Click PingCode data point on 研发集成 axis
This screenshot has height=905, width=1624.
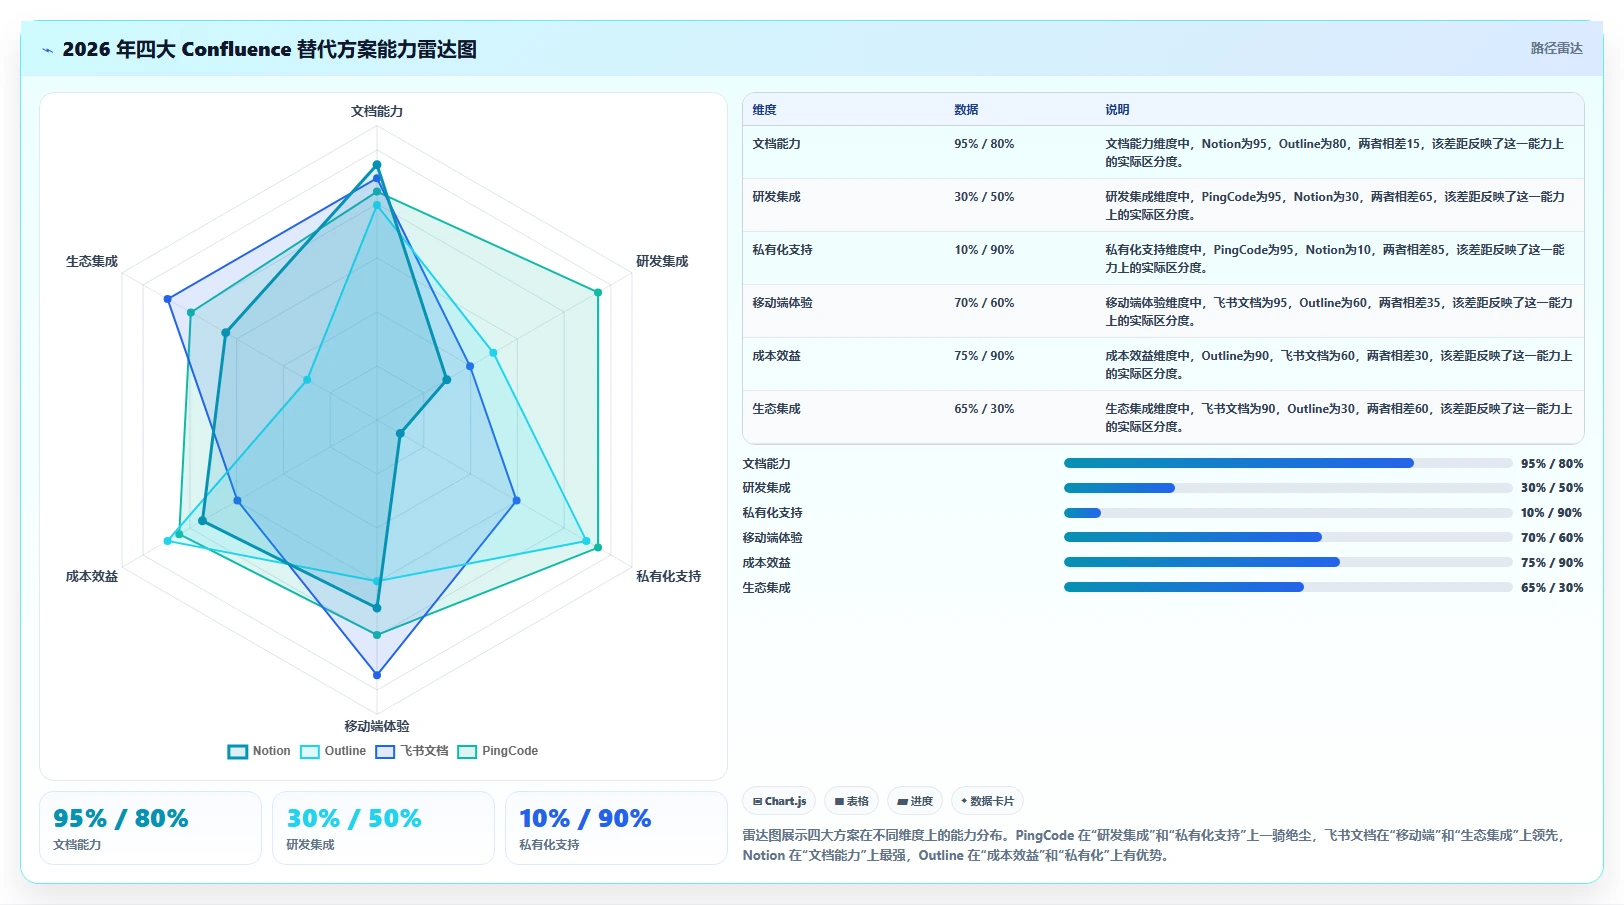click(x=598, y=293)
